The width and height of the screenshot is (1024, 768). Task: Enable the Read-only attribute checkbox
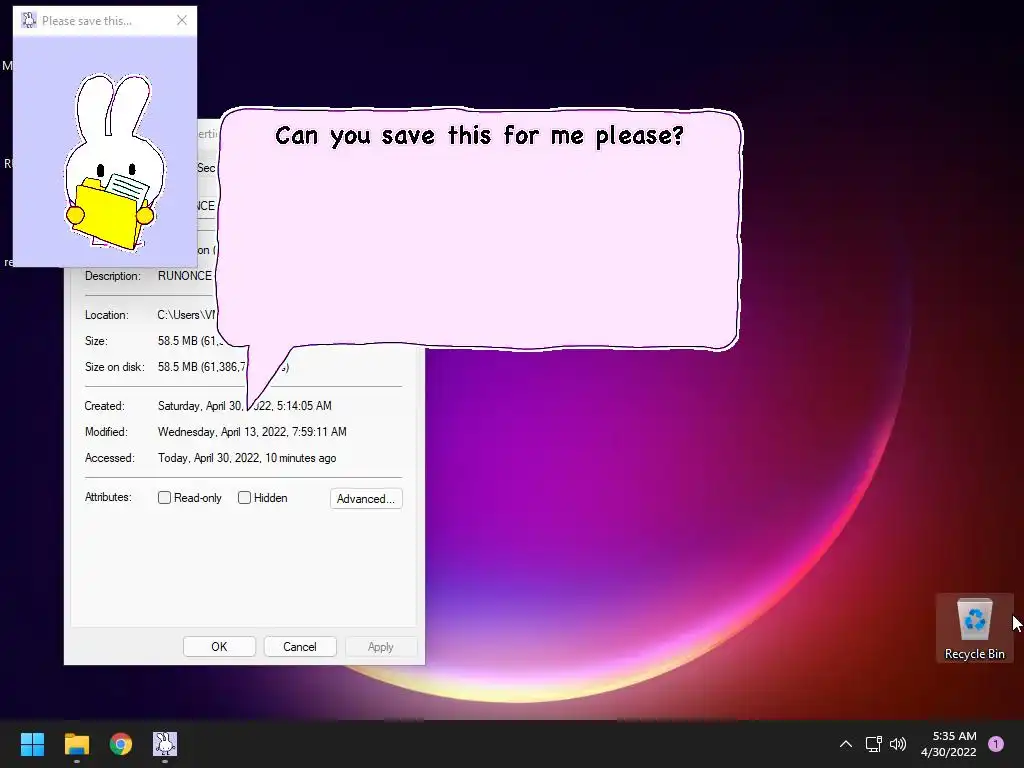[165, 498]
